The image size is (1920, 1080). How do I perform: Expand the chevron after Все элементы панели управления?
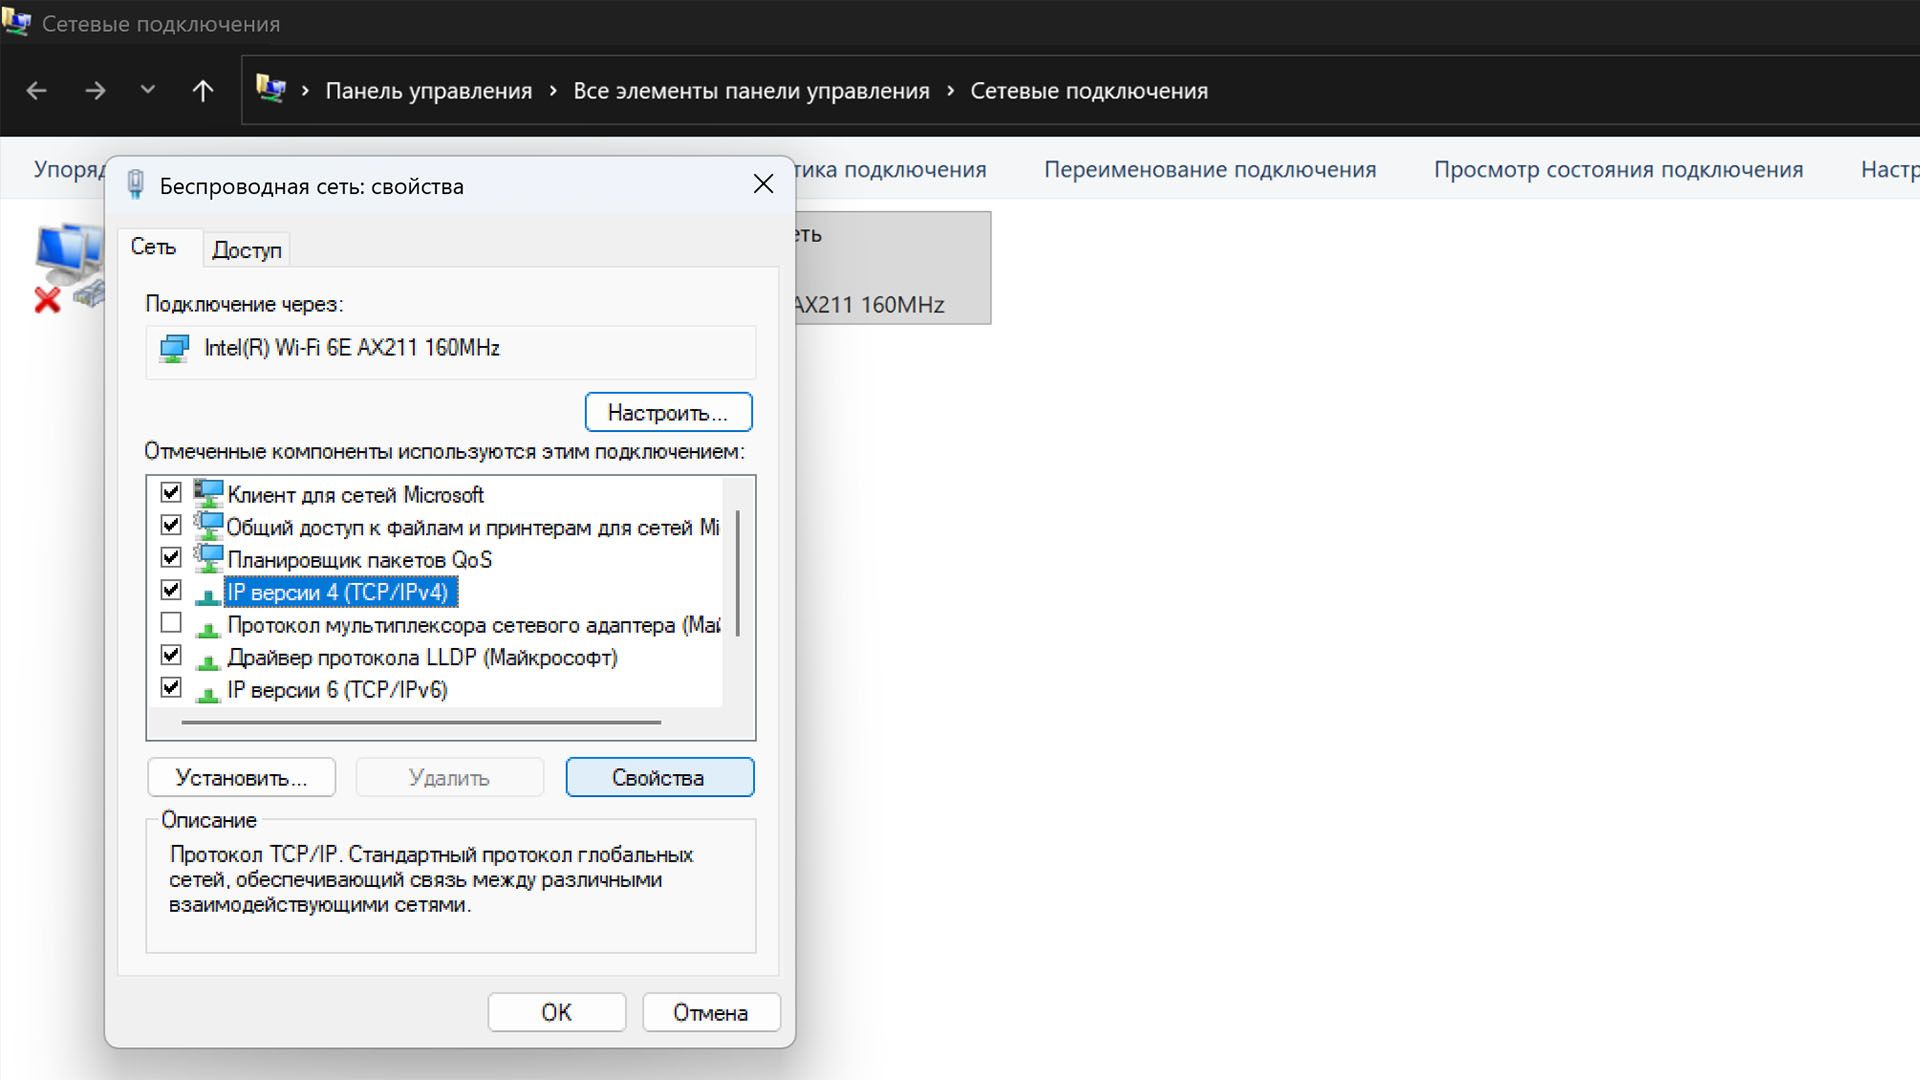tap(950, 91)
